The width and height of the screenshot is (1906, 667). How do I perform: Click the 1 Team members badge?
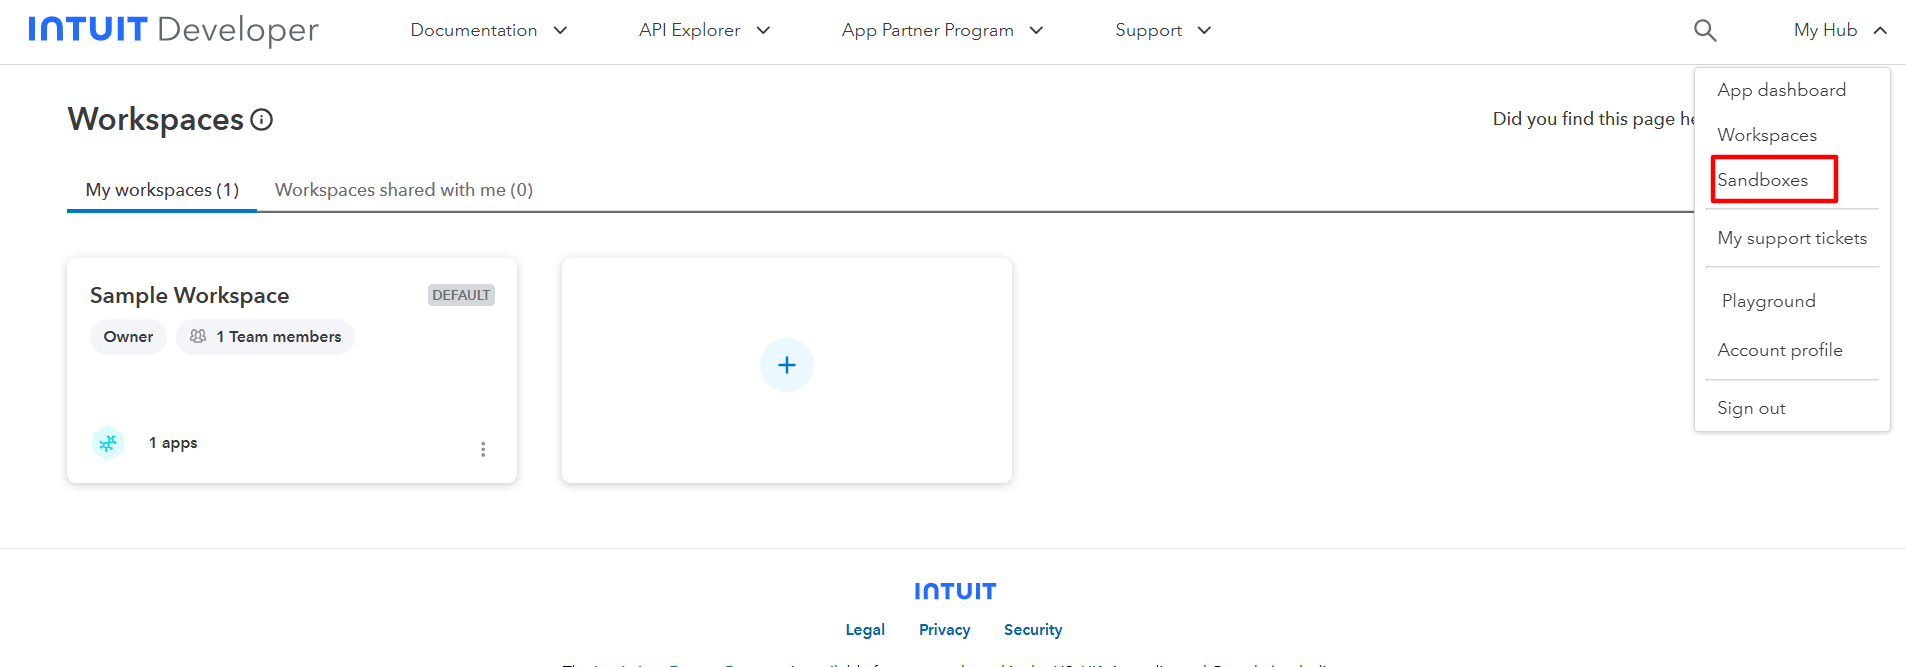265,337
